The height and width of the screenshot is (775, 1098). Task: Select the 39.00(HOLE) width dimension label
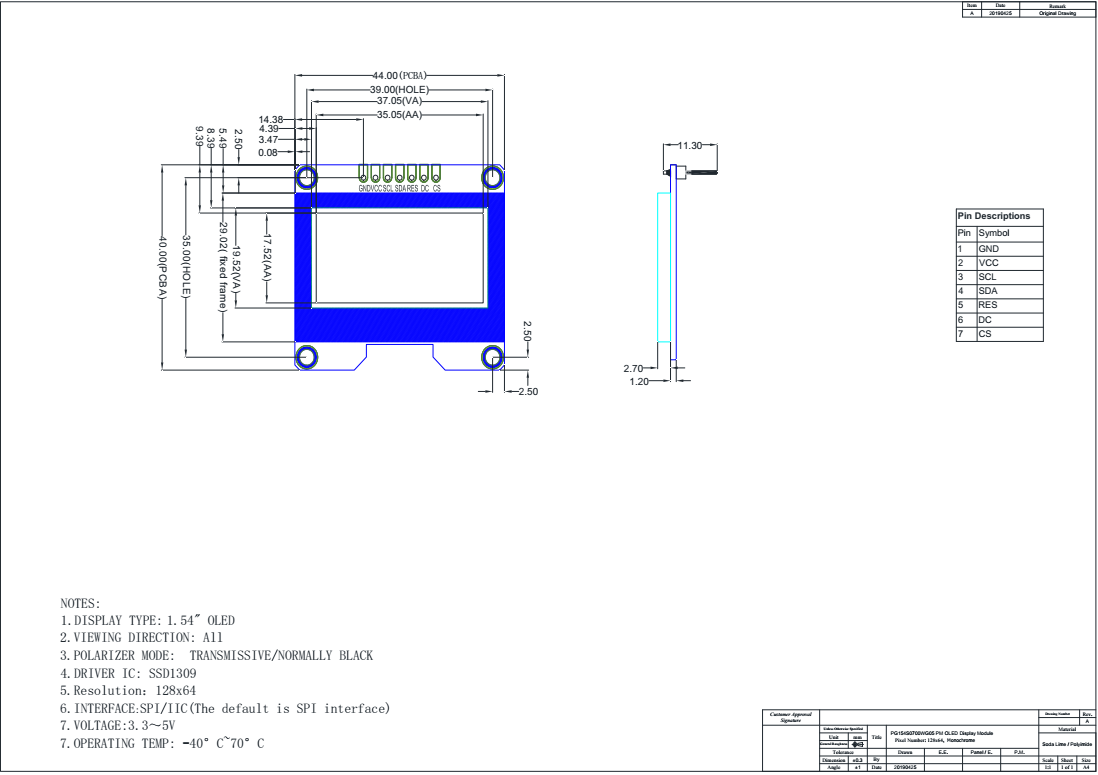pos(400,89)
